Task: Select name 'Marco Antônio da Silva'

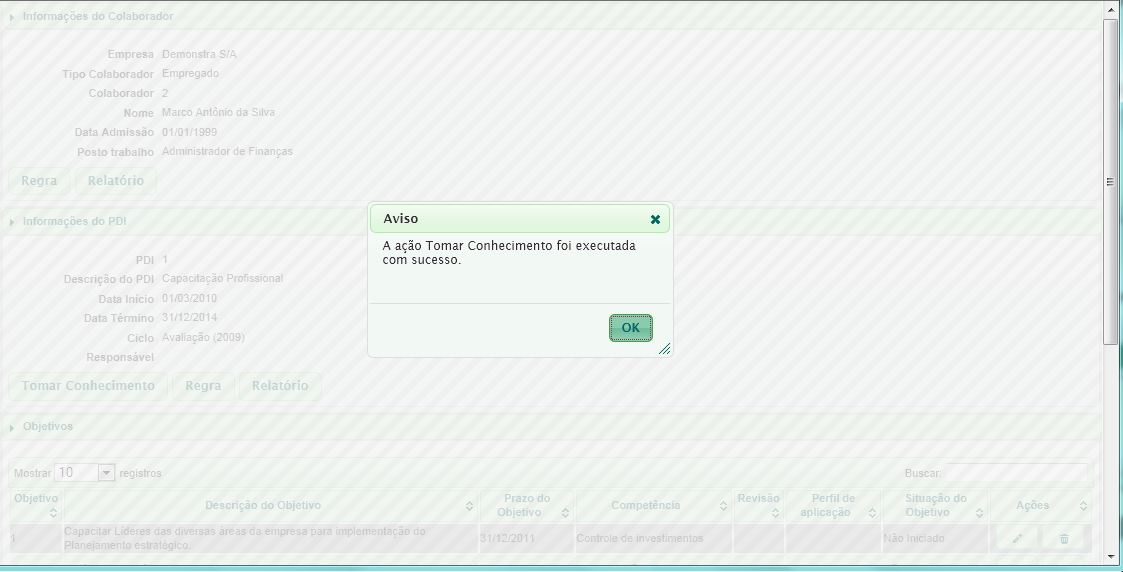Action: click(x=218, y=112)
